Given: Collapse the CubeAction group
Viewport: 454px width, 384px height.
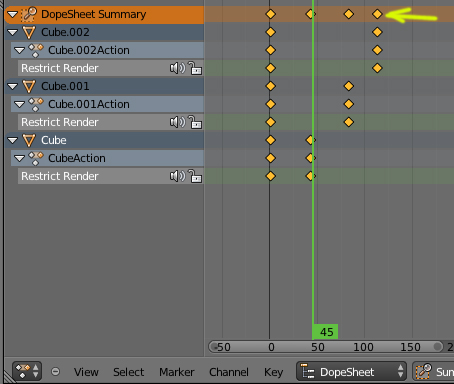Looking at the screenshot, I should [x=20, y=158].
